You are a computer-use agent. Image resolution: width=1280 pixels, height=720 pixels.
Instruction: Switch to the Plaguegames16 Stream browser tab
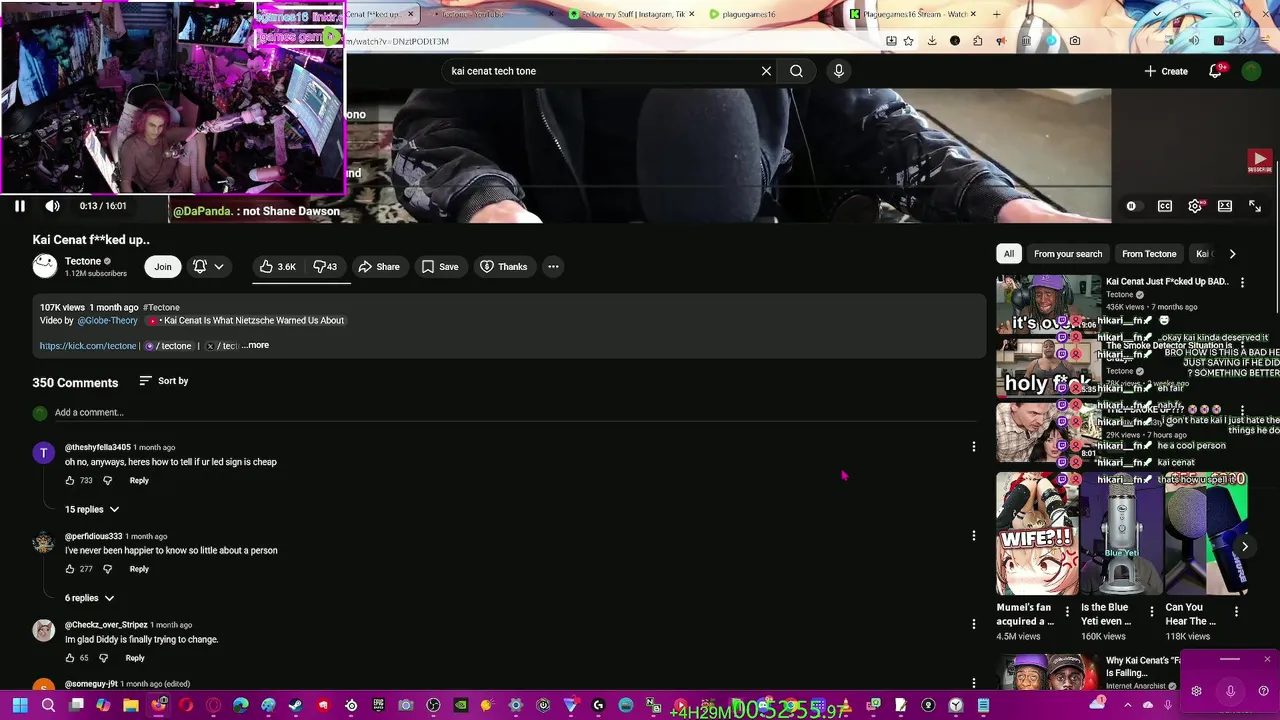click(910, 14)
